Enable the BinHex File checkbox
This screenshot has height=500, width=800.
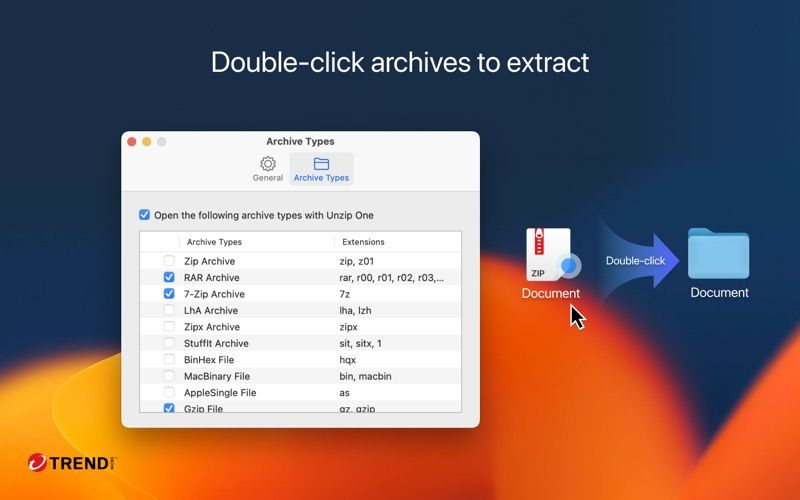169,359
